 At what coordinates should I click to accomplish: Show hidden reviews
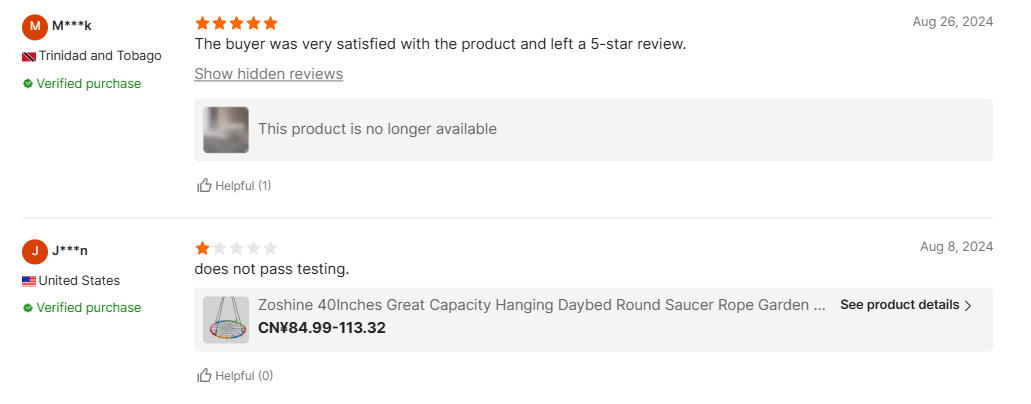268,74
